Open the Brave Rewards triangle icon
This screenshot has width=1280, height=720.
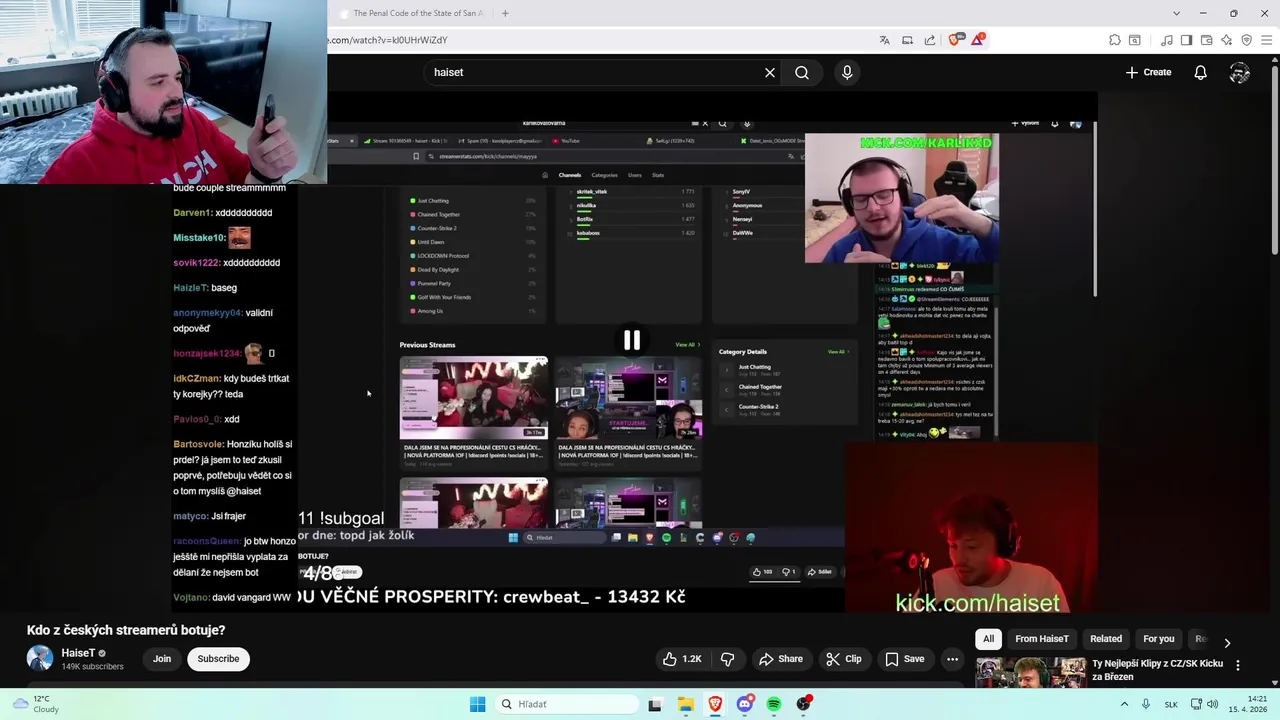[977, 40]
